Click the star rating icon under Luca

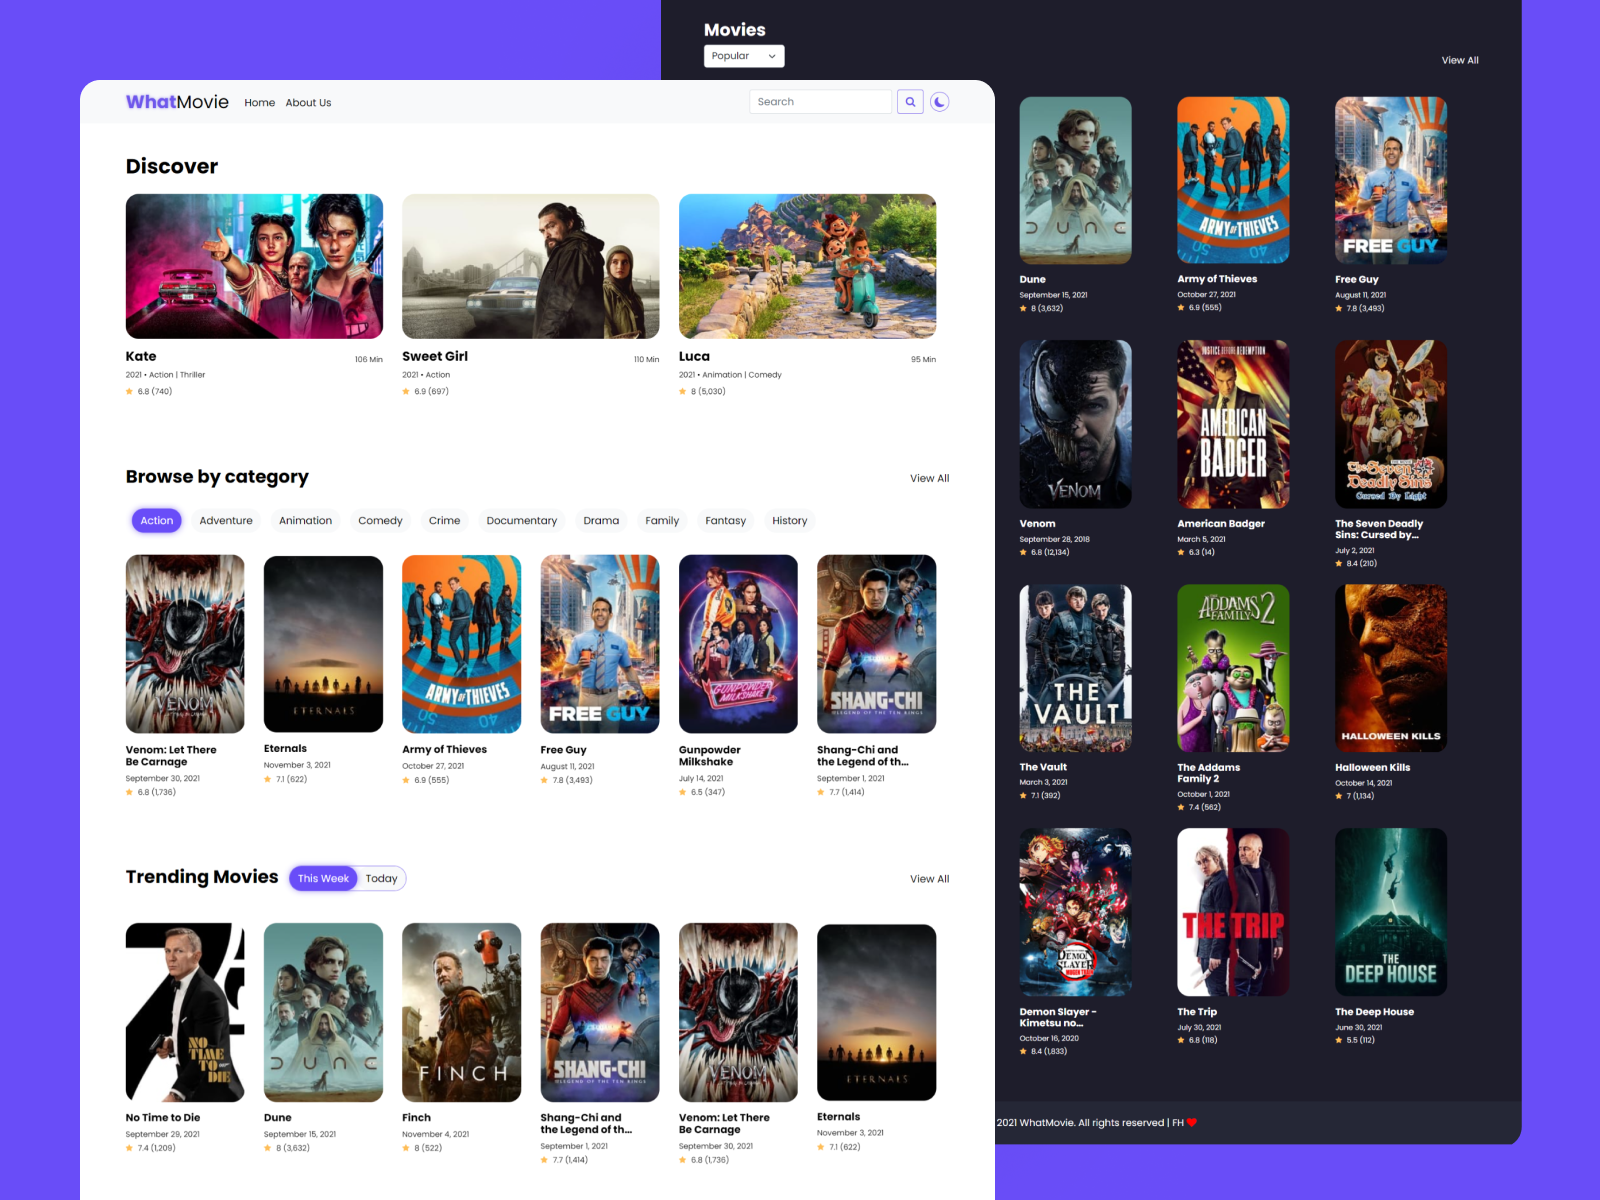(x=683, y=392)
